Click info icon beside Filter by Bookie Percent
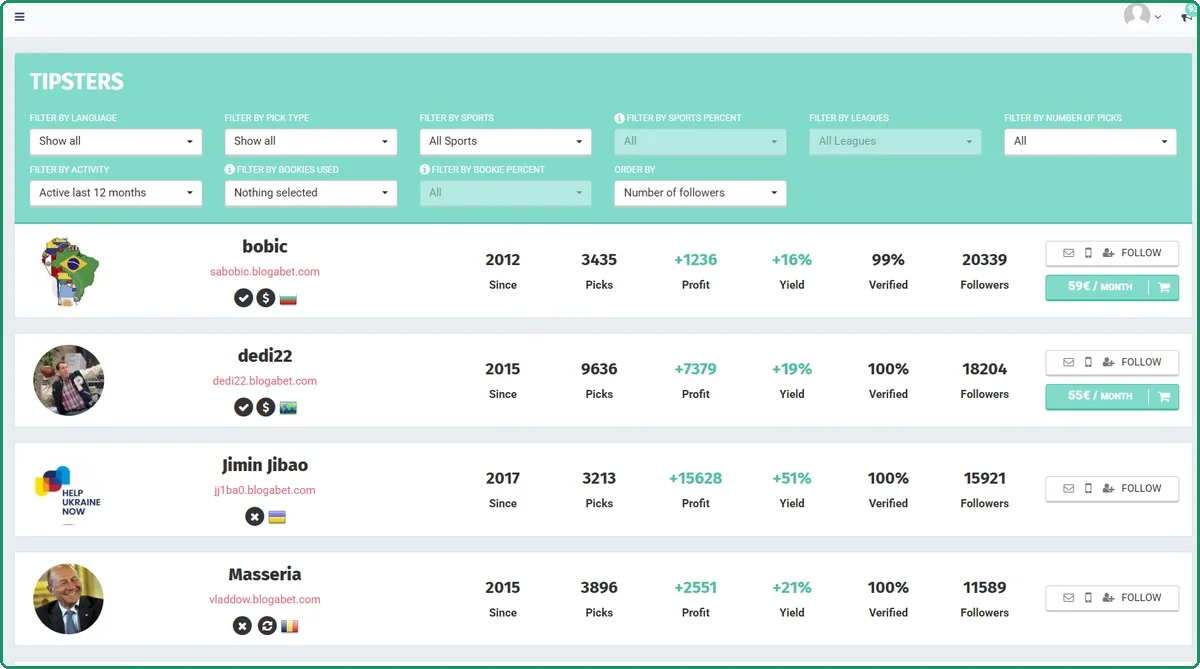The image size is (1200, 669). 424,170
